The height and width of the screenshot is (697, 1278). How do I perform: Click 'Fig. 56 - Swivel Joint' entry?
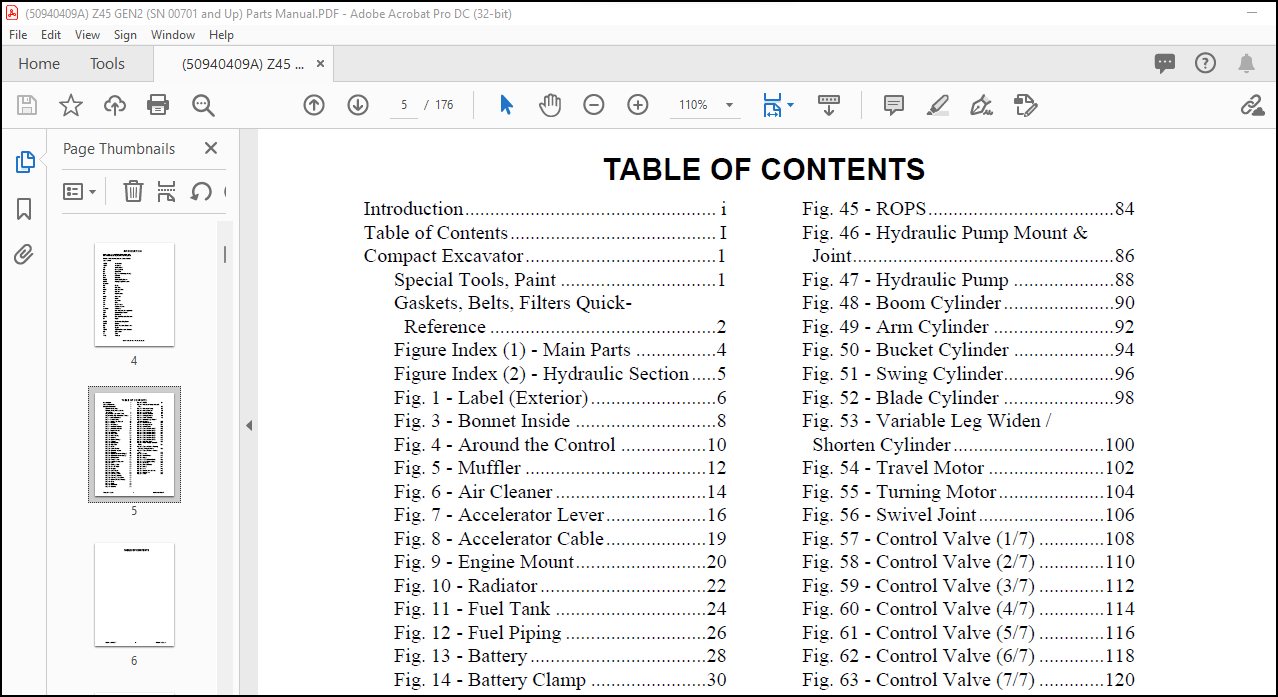click(x=968, y=515)
